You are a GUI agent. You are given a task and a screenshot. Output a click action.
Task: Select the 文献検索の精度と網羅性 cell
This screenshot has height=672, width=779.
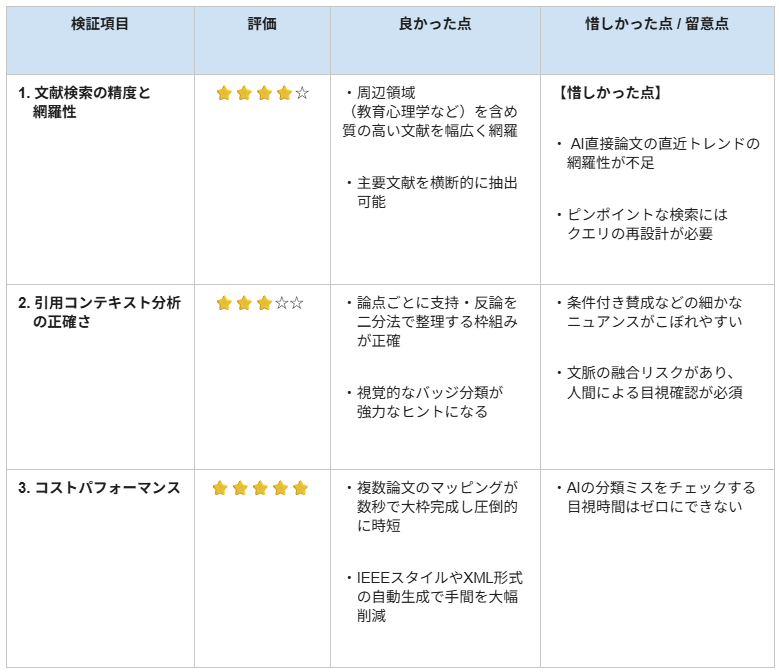100,179
